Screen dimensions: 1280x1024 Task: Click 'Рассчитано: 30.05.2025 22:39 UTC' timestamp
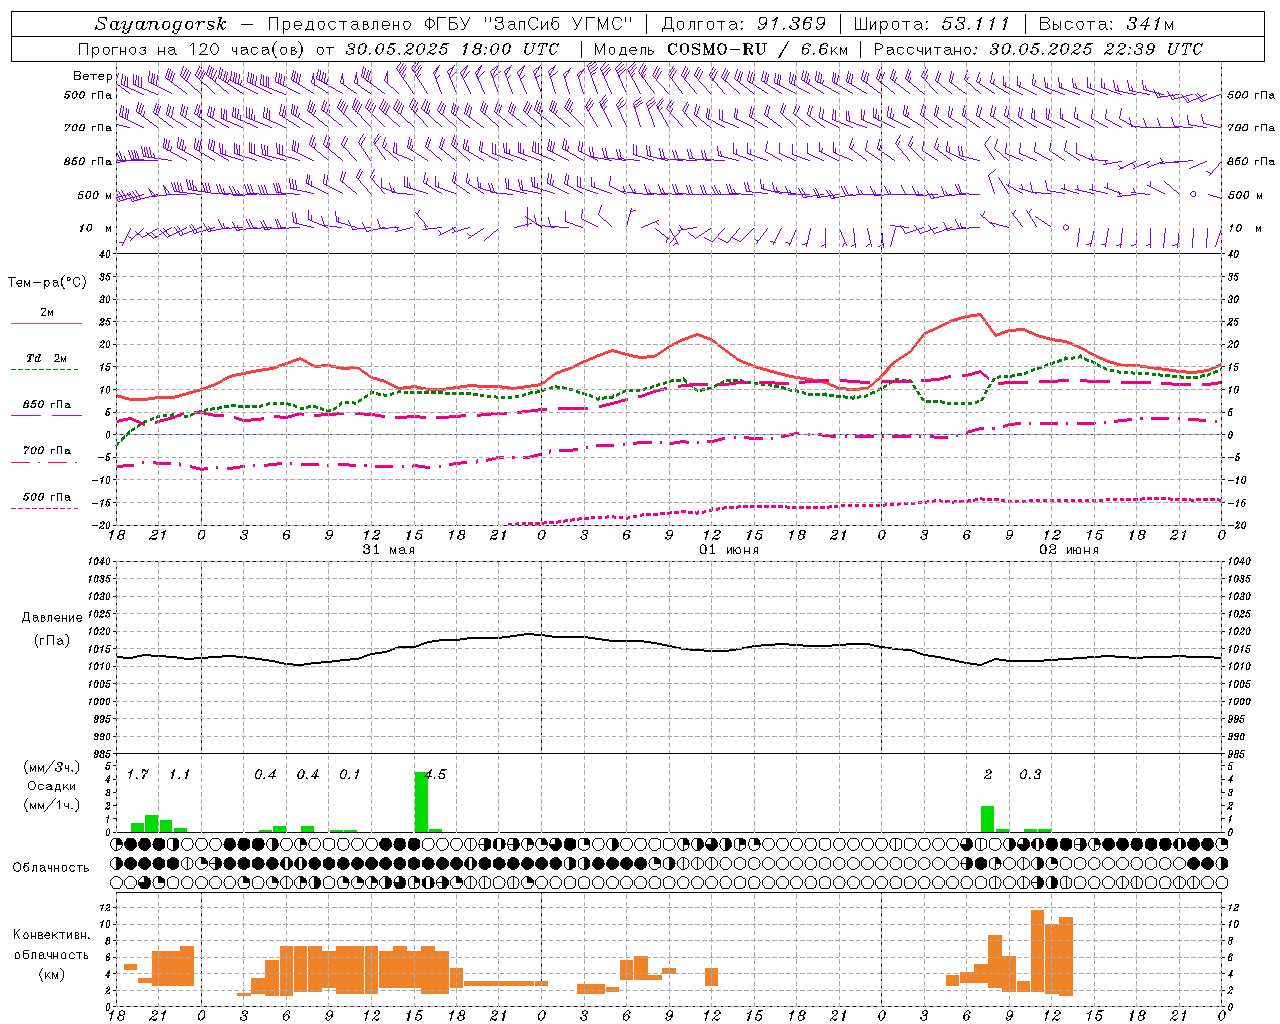click(1038, 49)
